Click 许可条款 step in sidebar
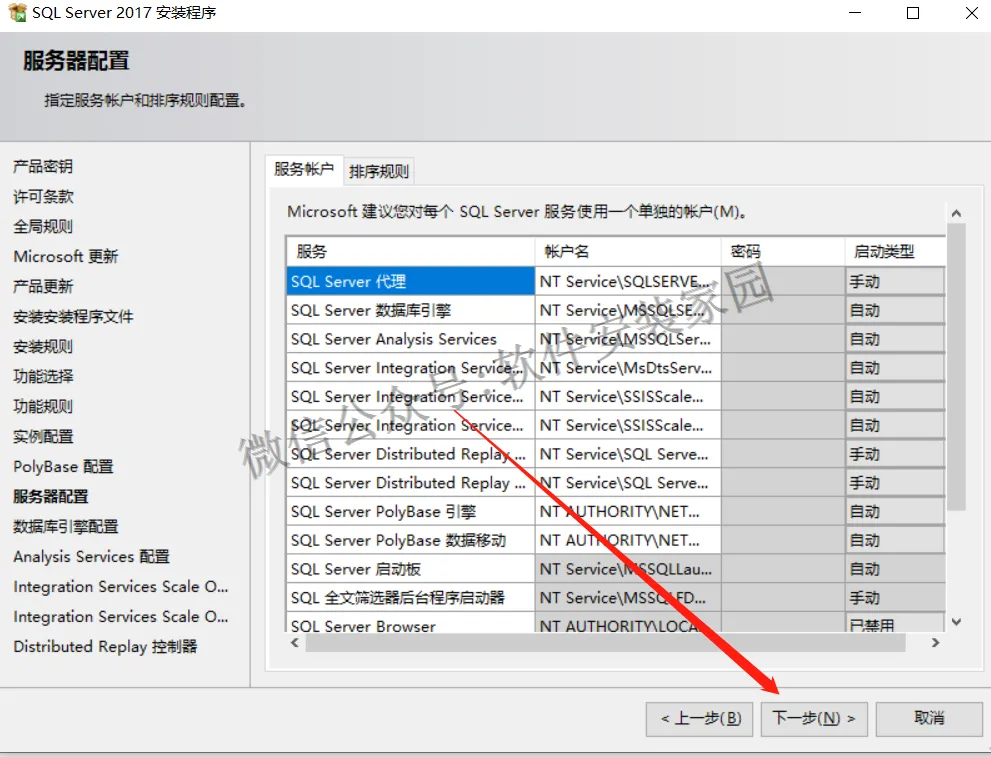991x757 pixels. [43, 197]
